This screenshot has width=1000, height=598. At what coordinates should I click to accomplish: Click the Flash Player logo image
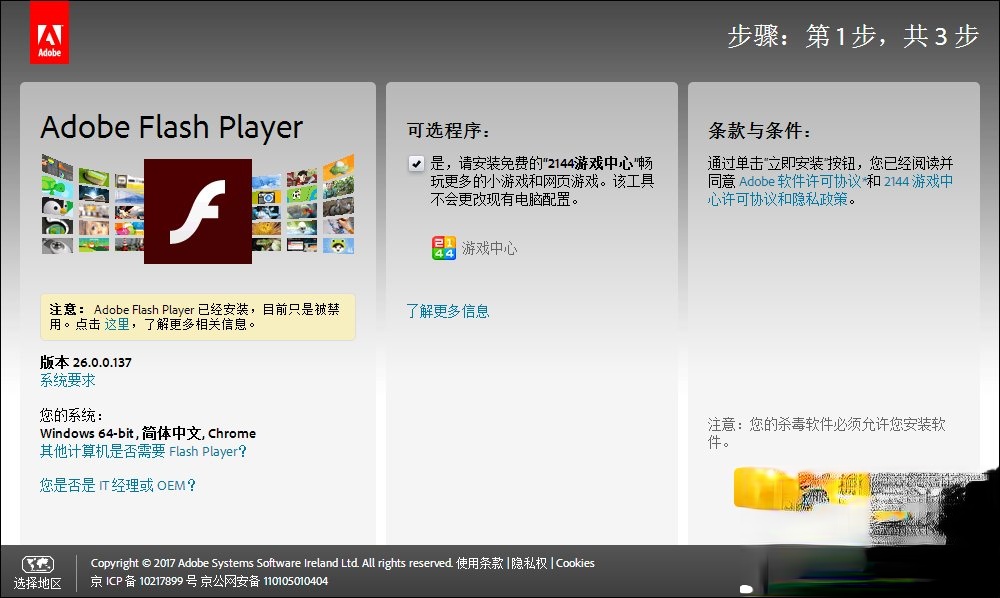[198, 211]
